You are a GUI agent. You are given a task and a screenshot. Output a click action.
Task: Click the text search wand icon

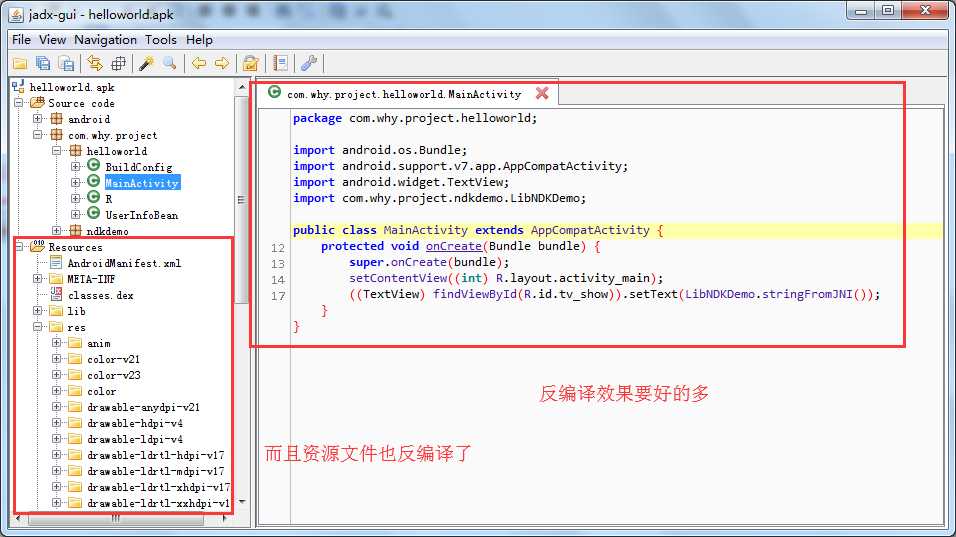(x=146, y=63)
